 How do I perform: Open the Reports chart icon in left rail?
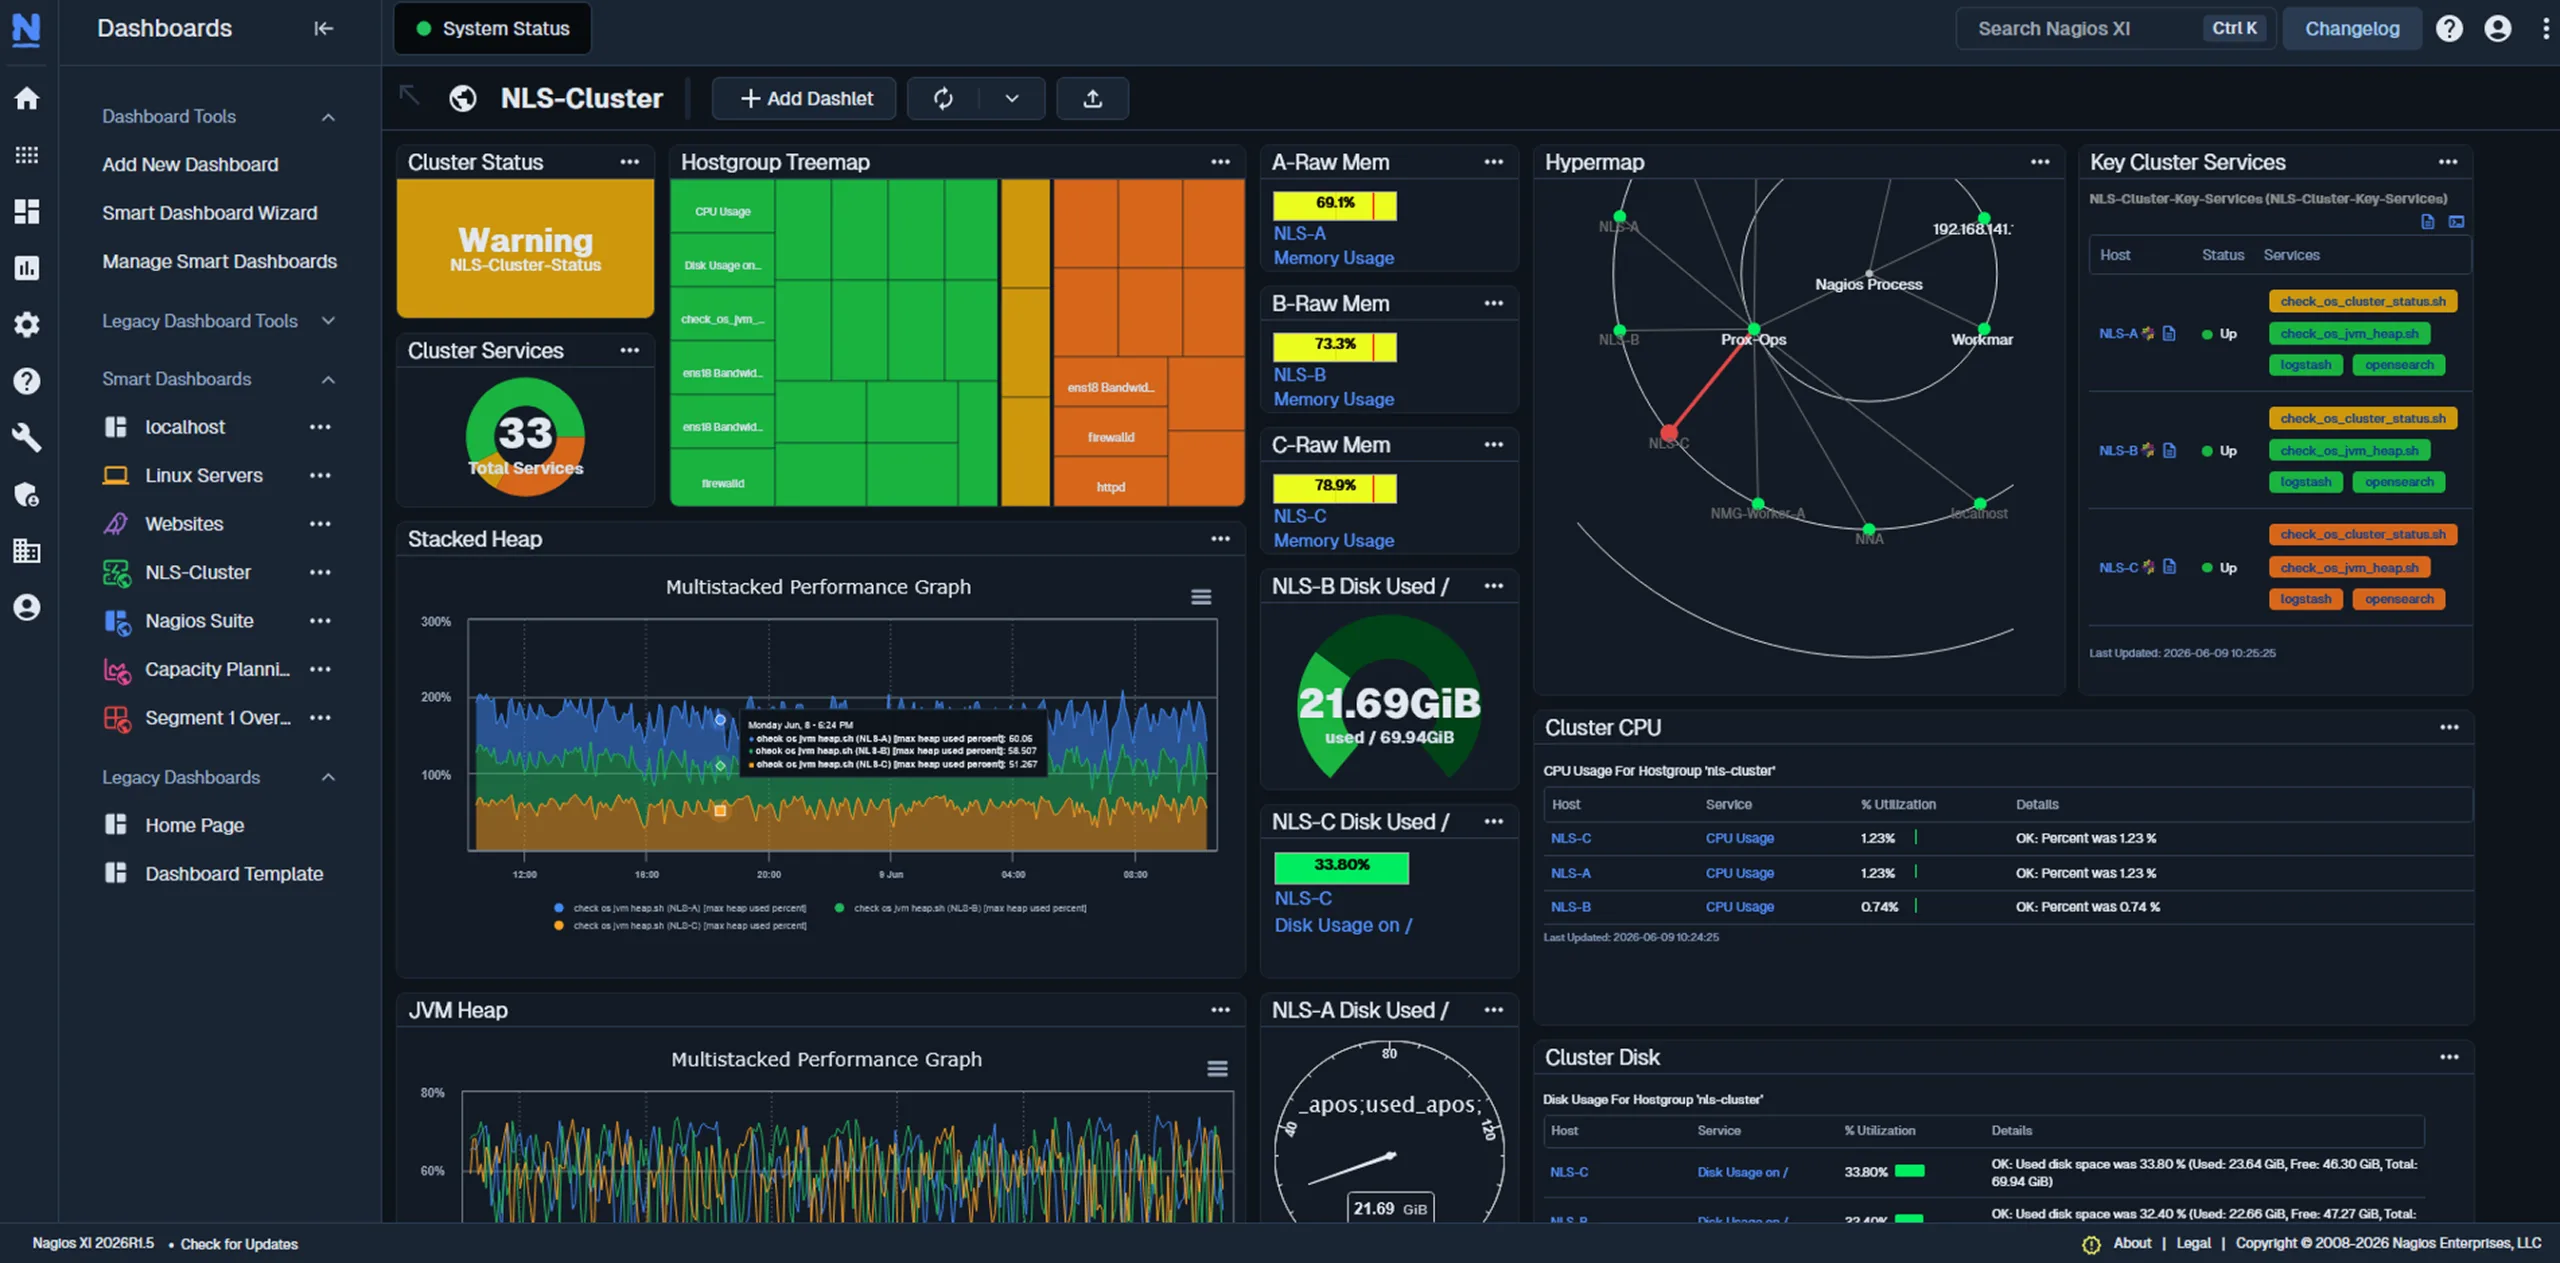(27, 268)
